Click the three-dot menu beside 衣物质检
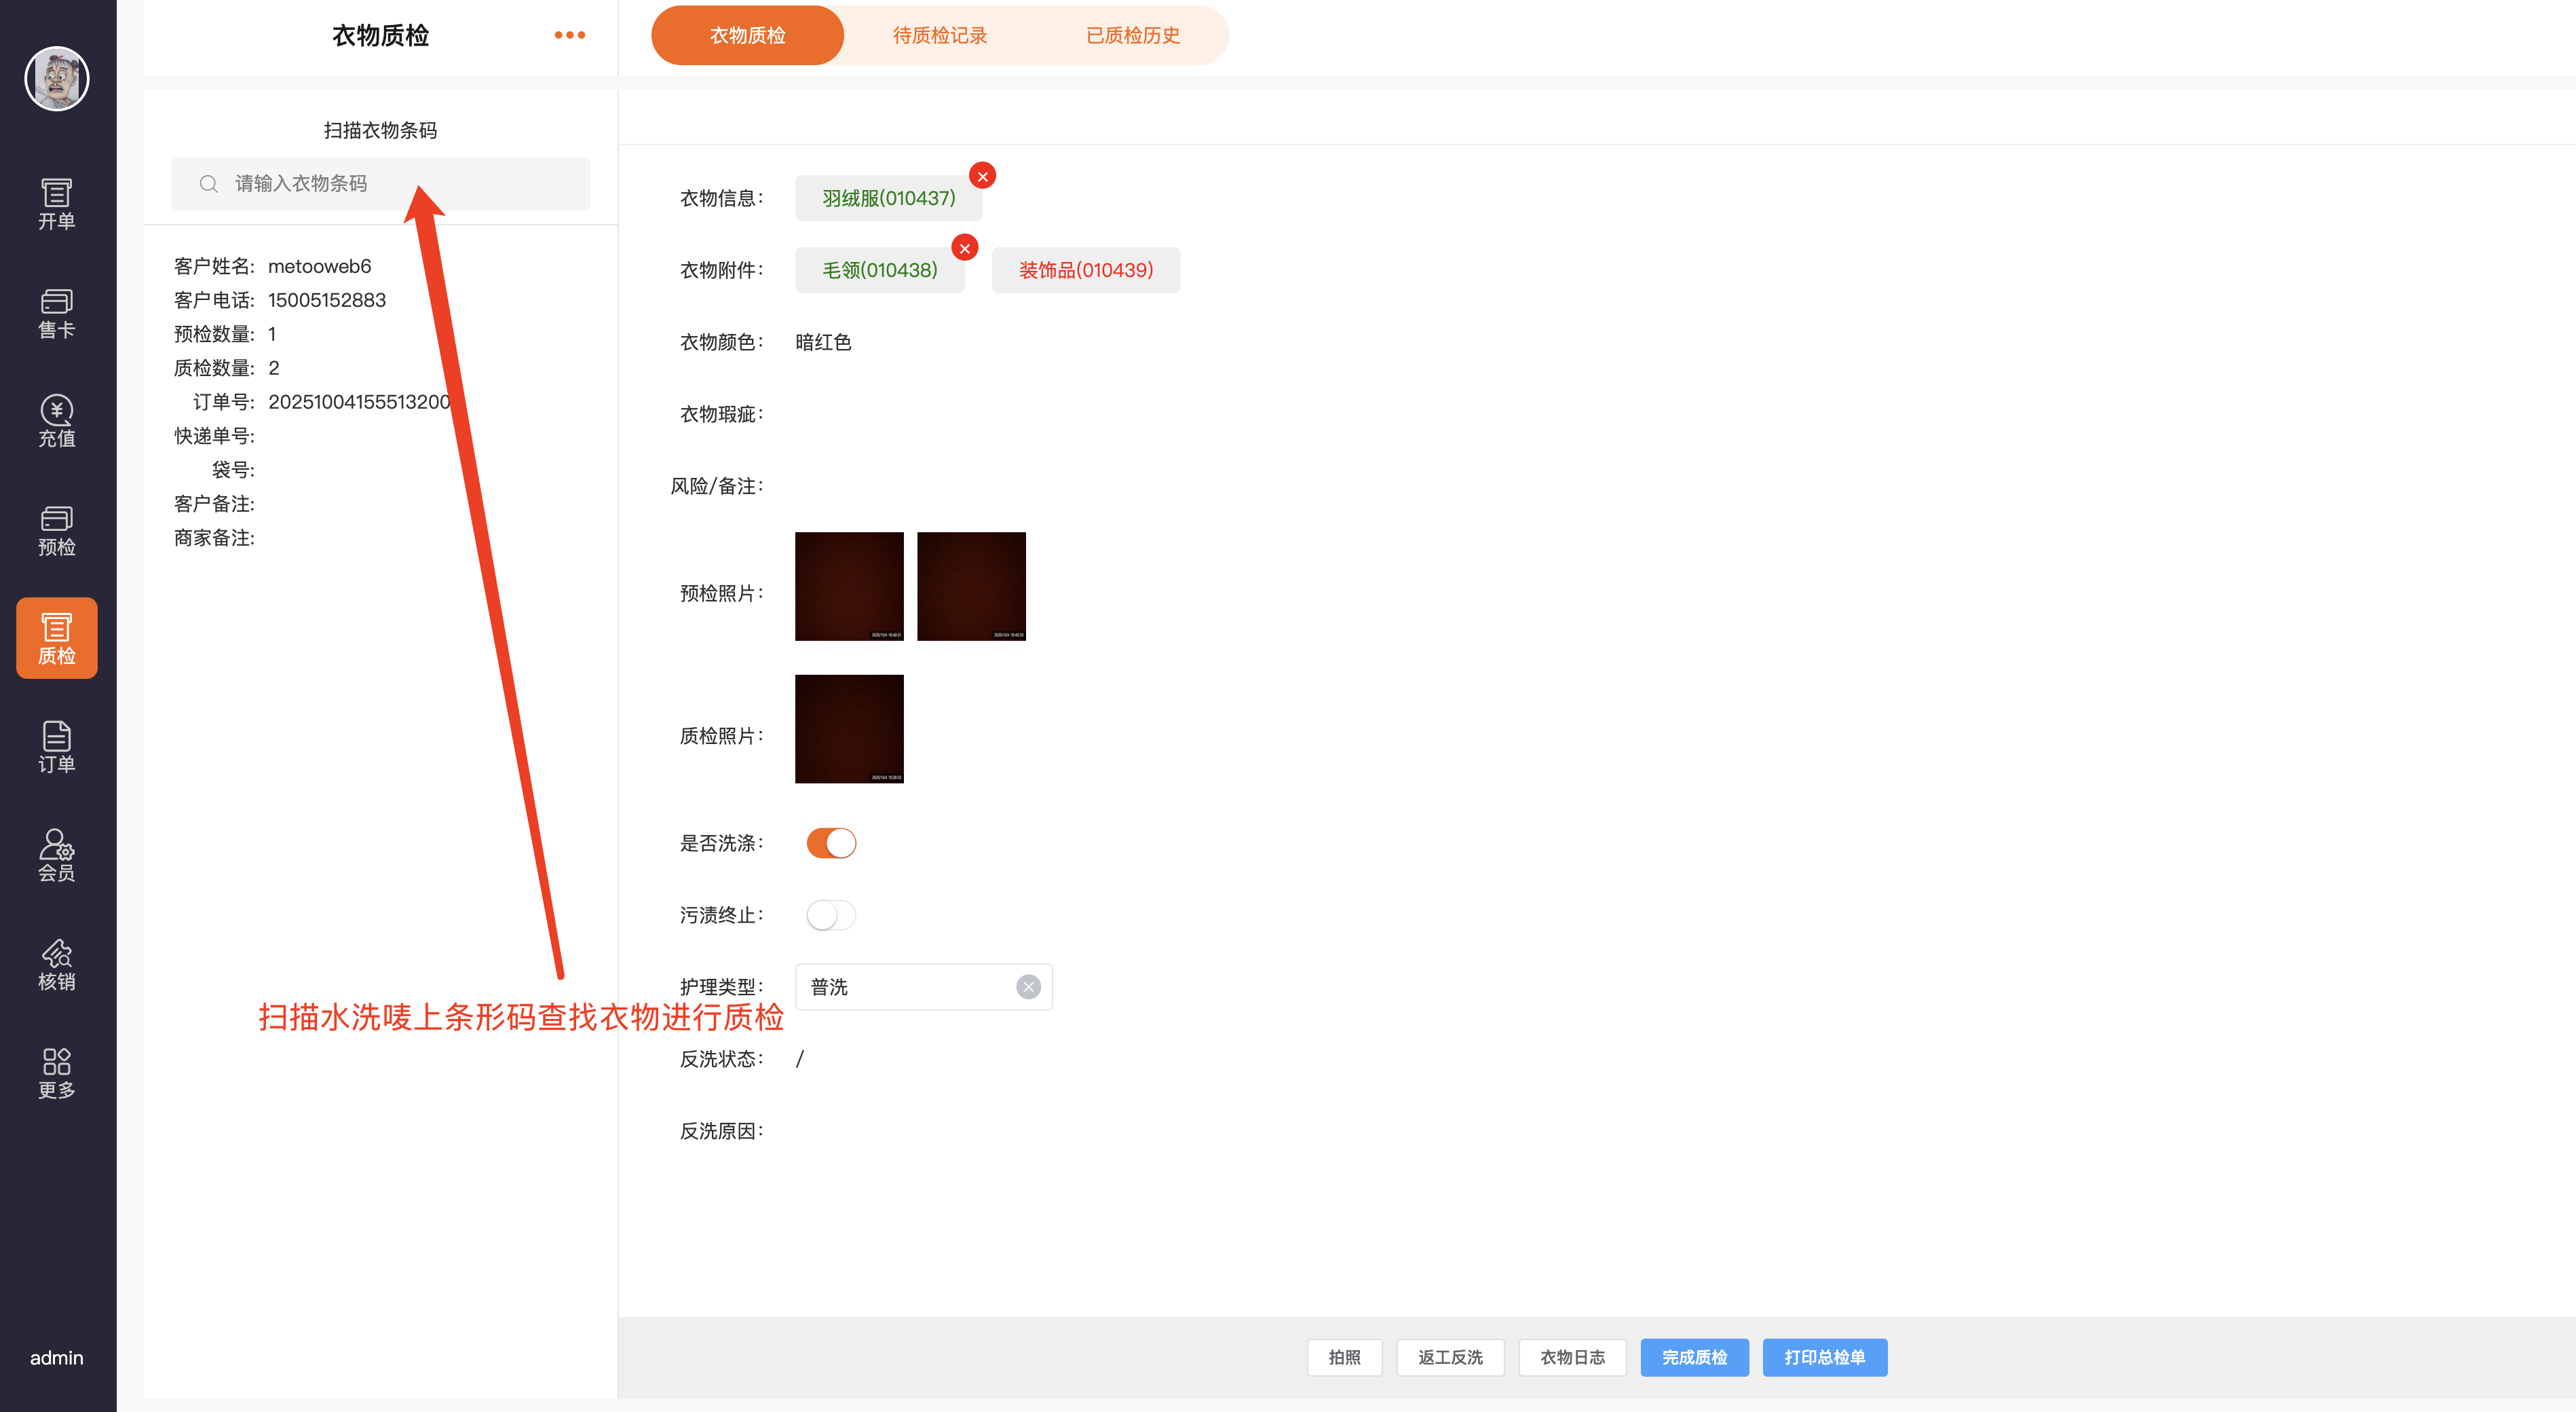2576x1412 pixels. pos(570,35)
